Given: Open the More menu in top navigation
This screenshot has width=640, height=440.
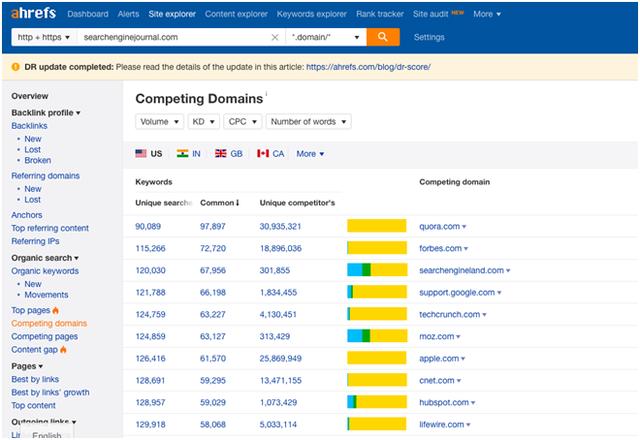Looking at the screenshot, I should [487, 14].
